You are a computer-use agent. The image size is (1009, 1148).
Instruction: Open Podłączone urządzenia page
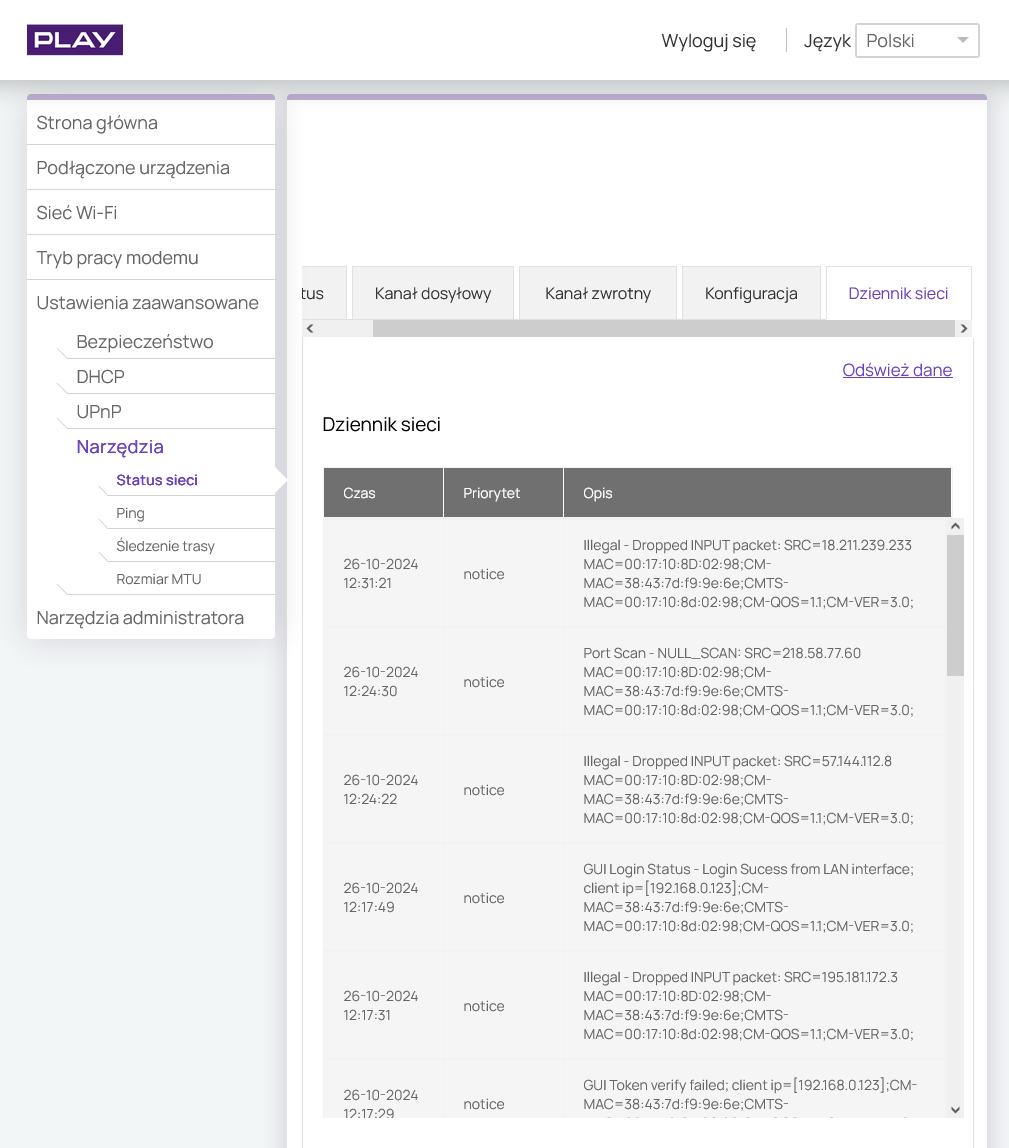[133, 168]
